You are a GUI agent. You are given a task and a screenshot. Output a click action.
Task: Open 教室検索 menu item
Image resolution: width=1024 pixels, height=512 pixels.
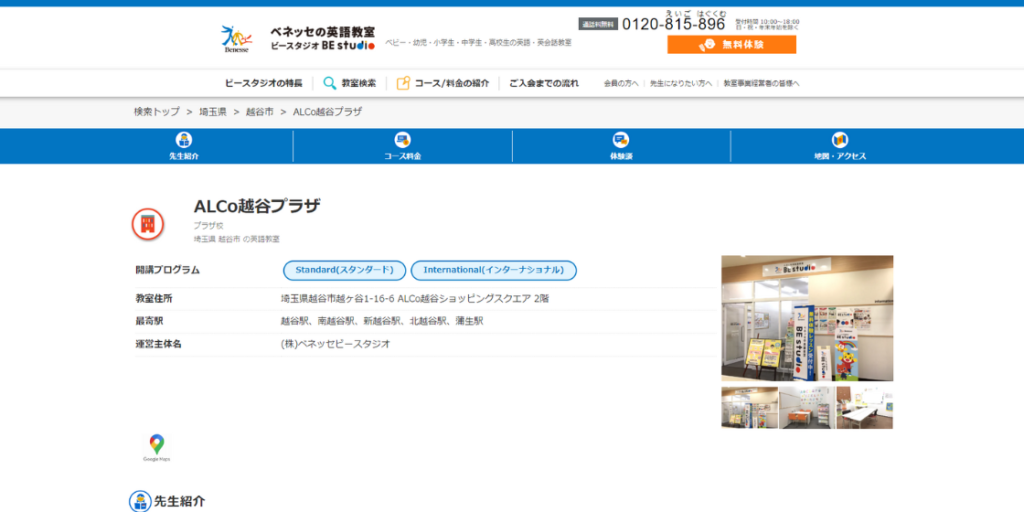(359, 83)
